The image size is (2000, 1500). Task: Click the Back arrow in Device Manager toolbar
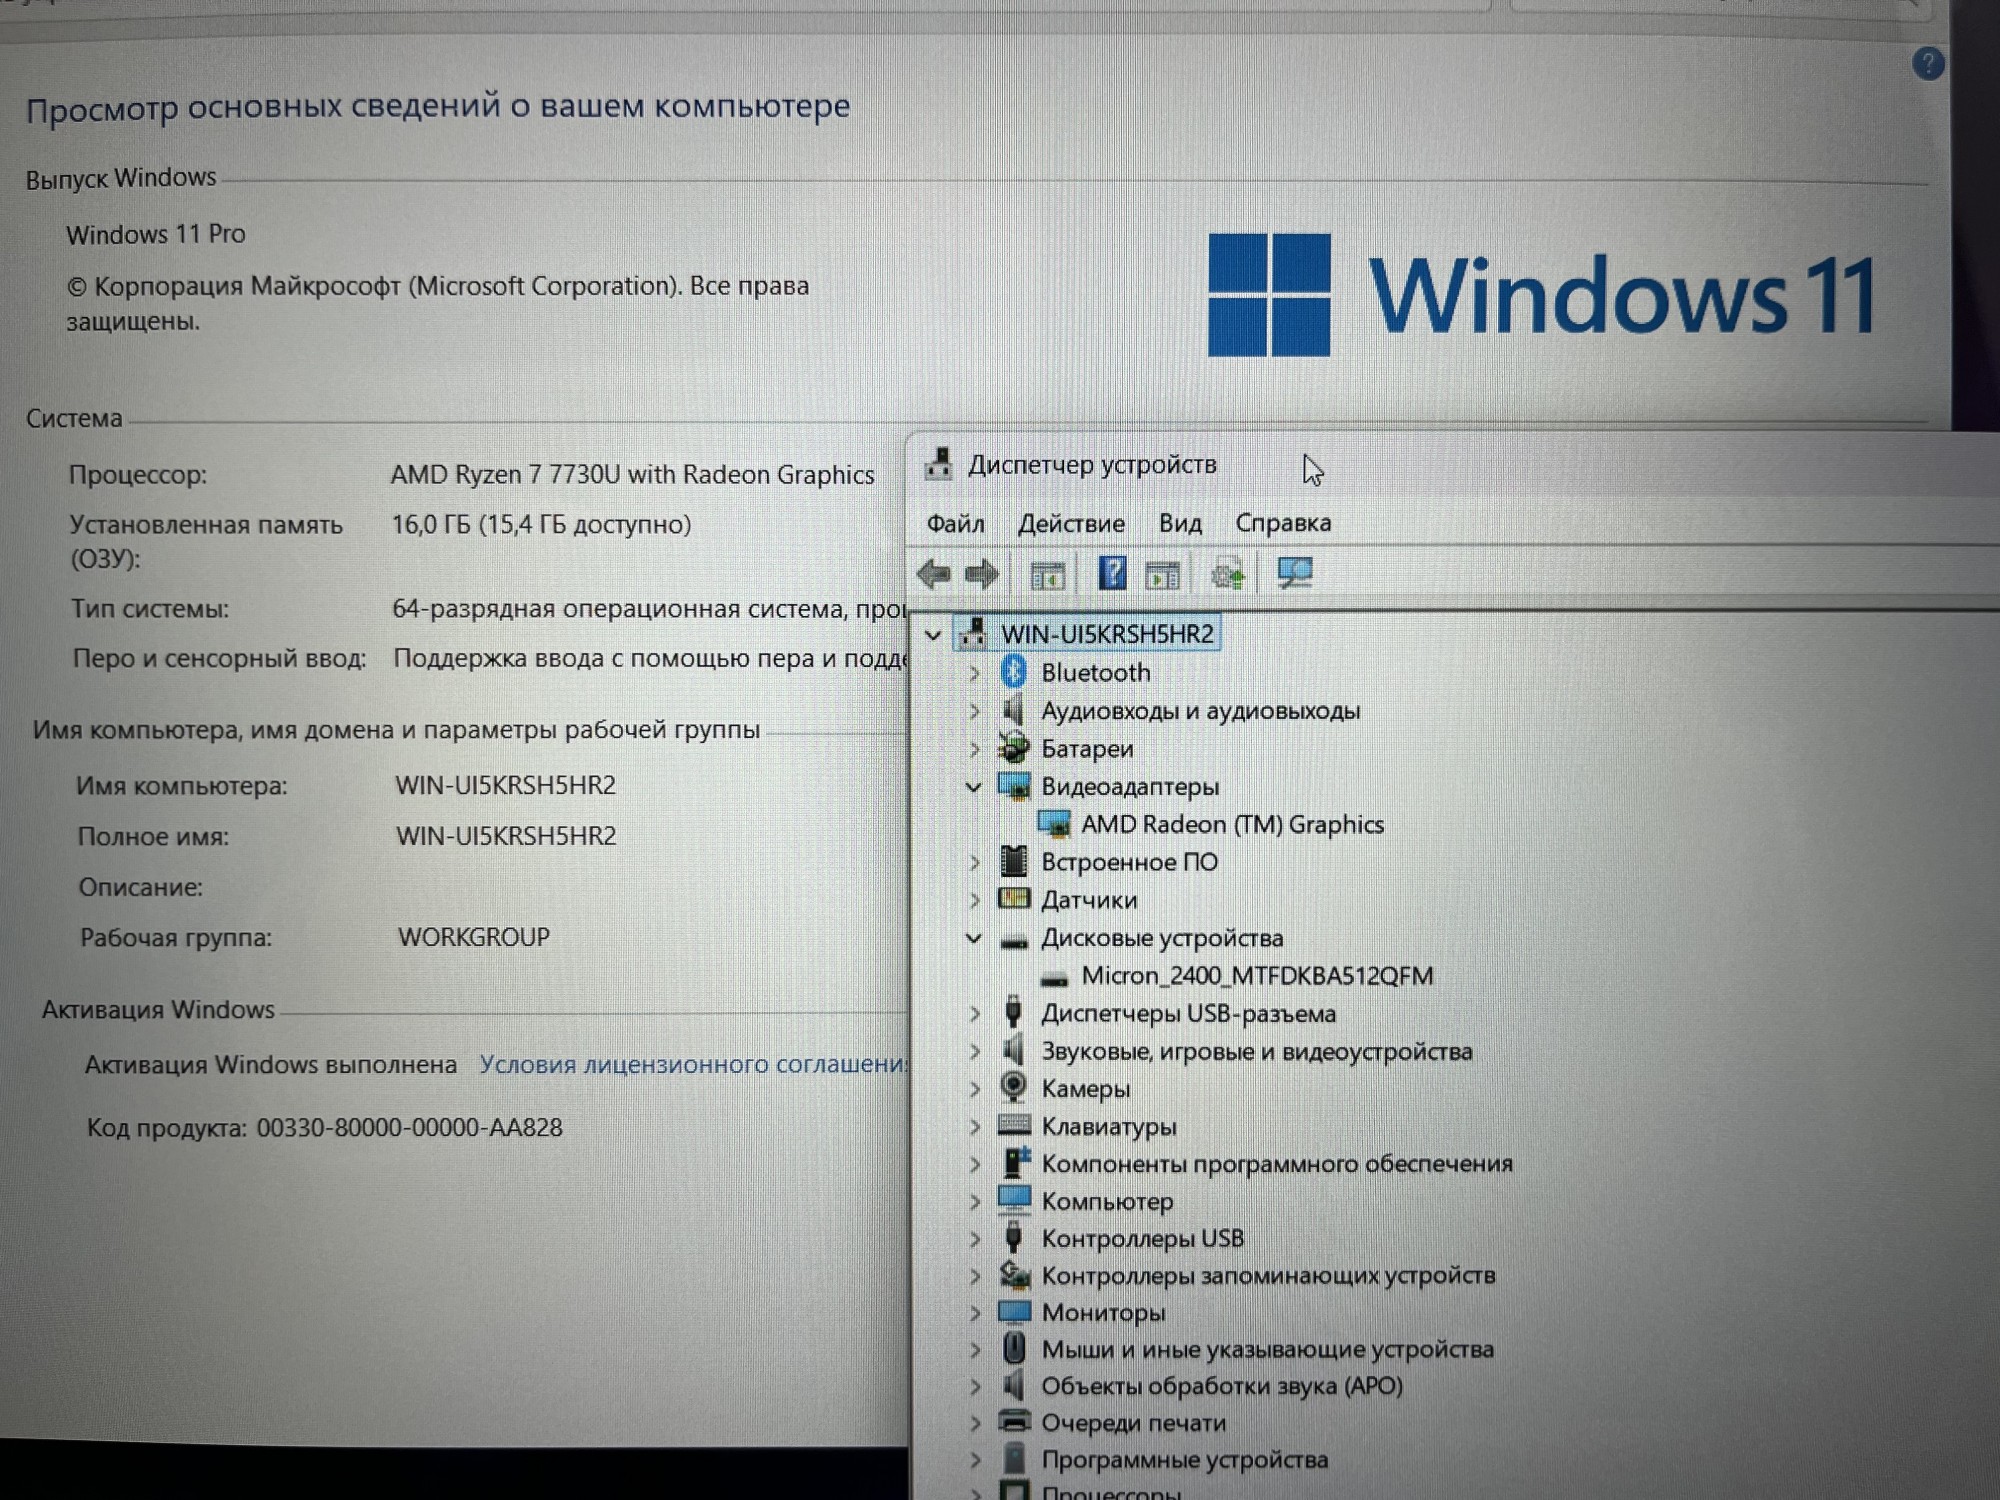[933, 574]
